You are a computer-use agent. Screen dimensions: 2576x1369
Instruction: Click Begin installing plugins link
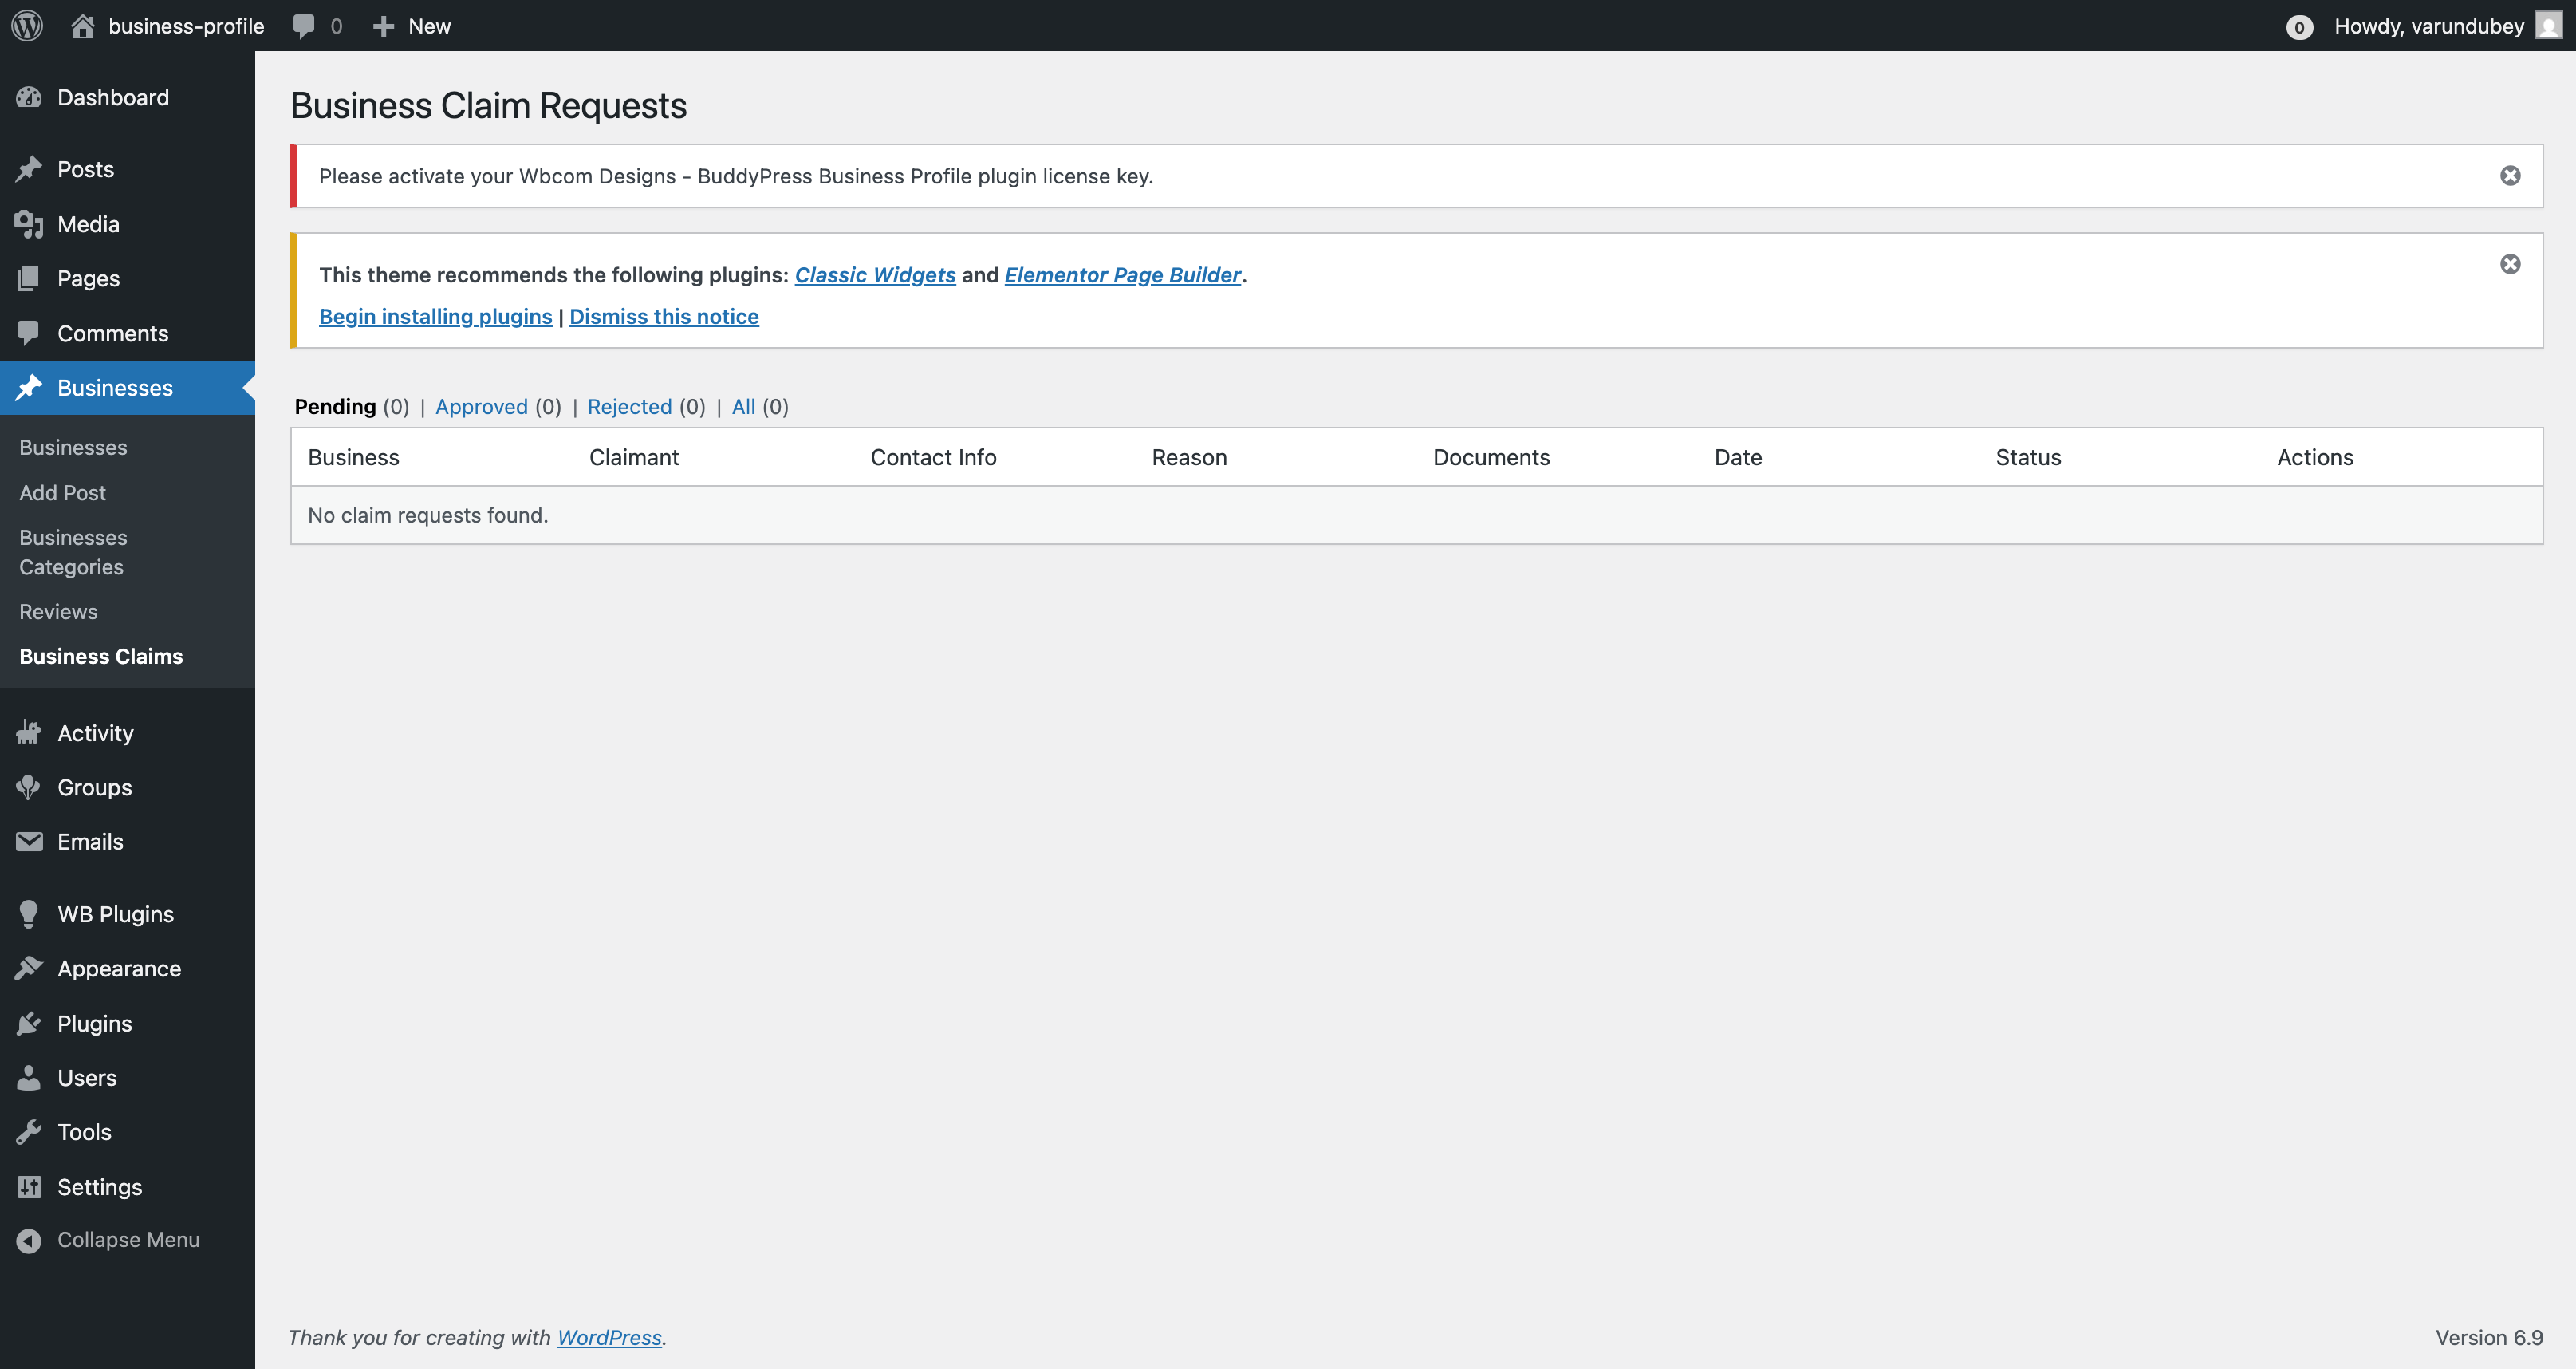[x=435, y=316]
